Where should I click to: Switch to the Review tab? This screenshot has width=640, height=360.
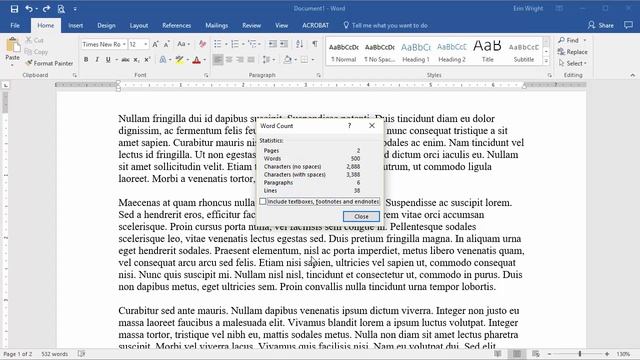251,25
